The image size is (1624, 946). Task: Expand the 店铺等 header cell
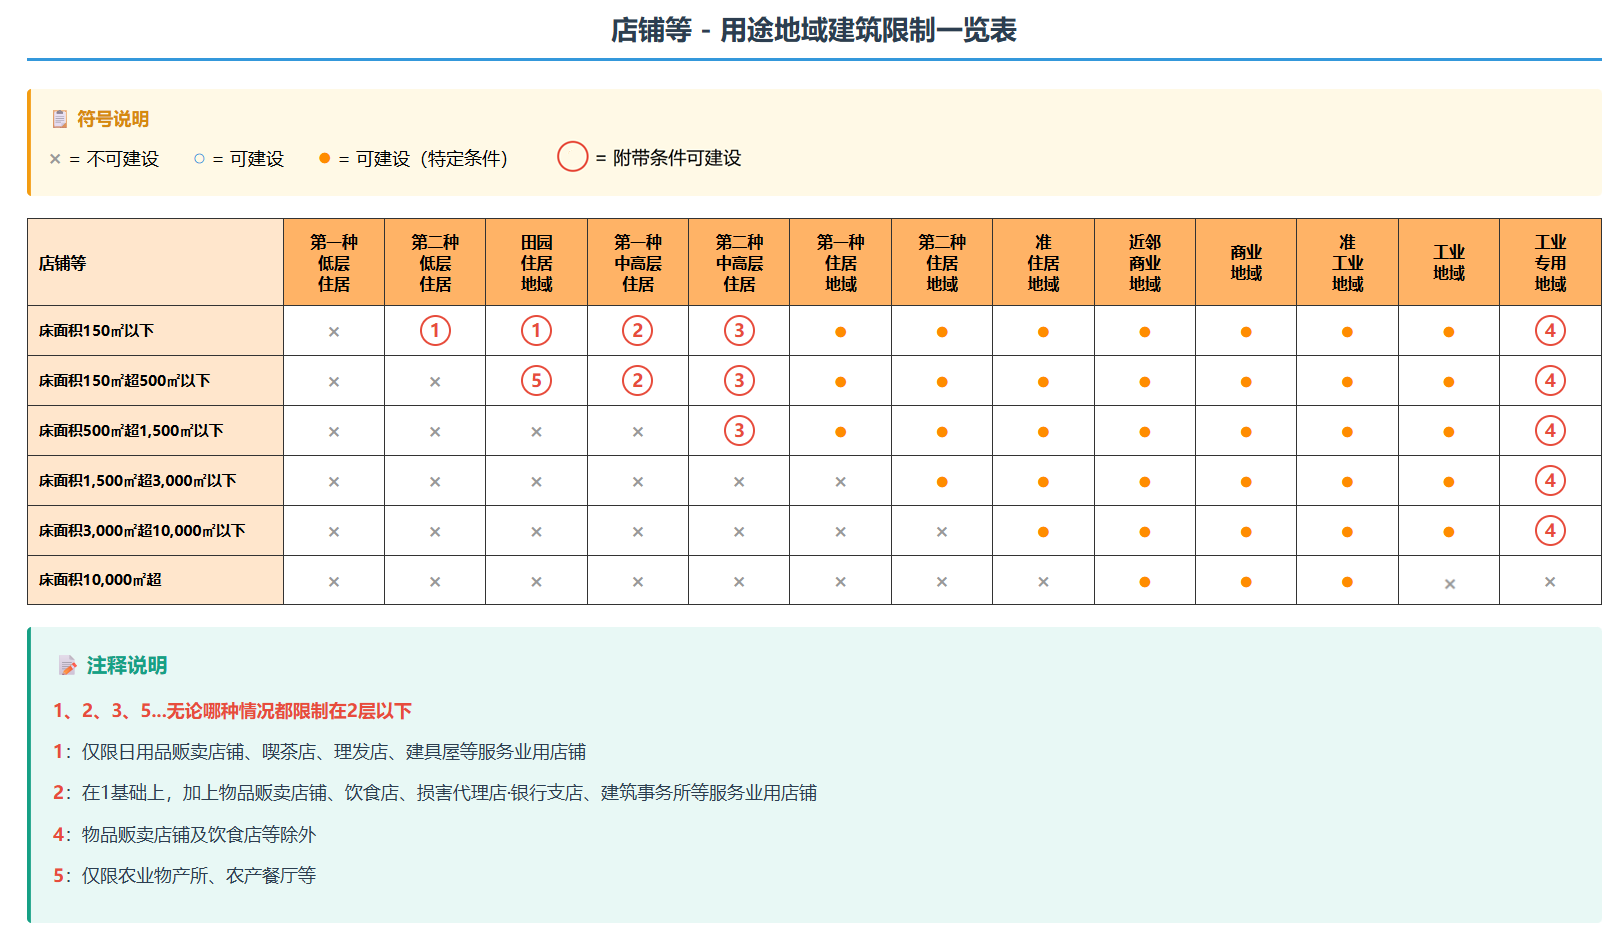(x=155, y=261)
